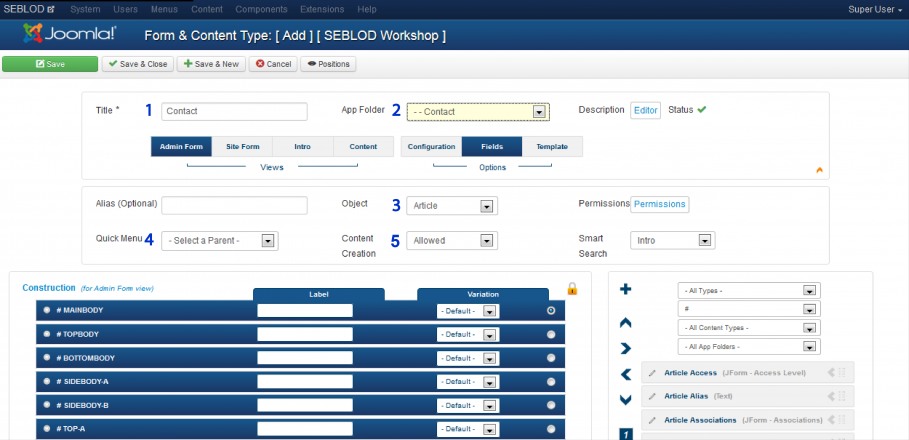Click the plus add-field icon
Image resolution: width=909 pixels, height=440 pixels.
(x=626, y=289)
